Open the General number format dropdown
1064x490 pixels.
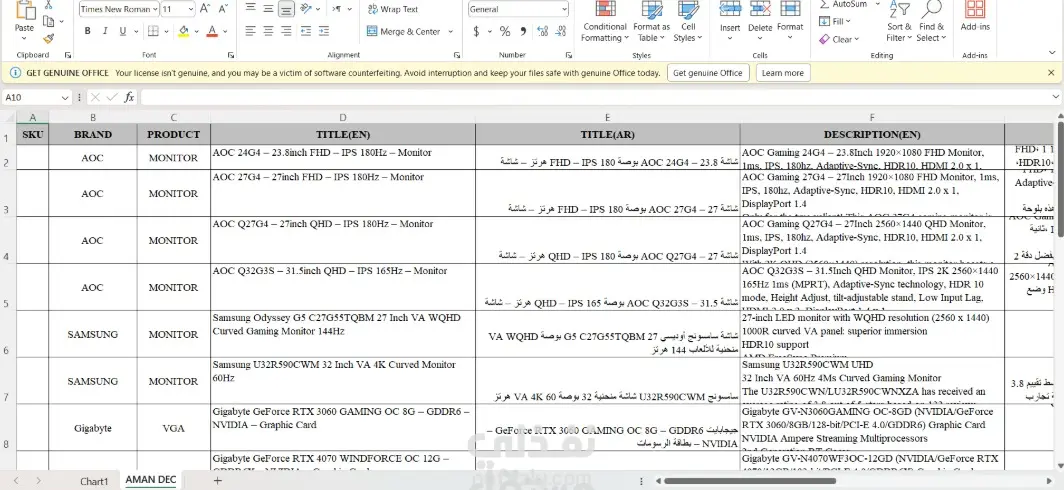pyautogui.click(x=564, y=10)
